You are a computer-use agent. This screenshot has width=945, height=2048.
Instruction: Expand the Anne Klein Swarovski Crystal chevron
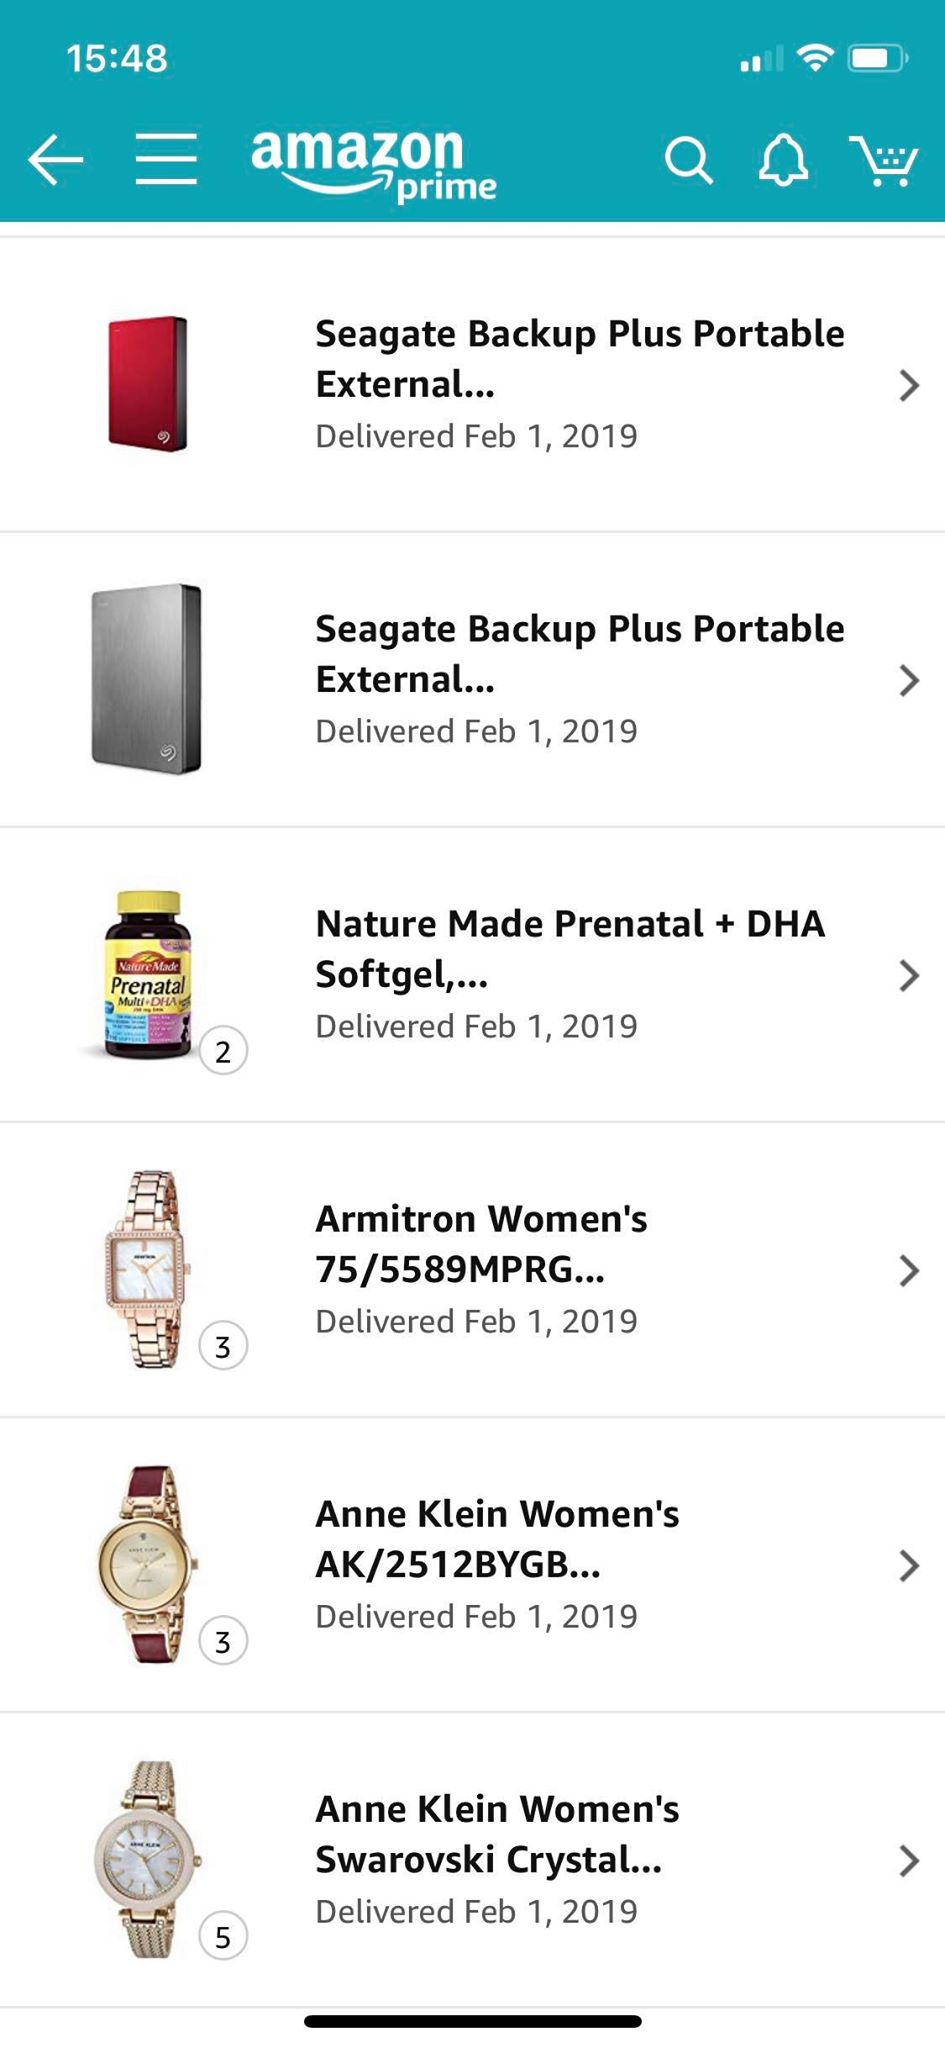[908, 1860]
